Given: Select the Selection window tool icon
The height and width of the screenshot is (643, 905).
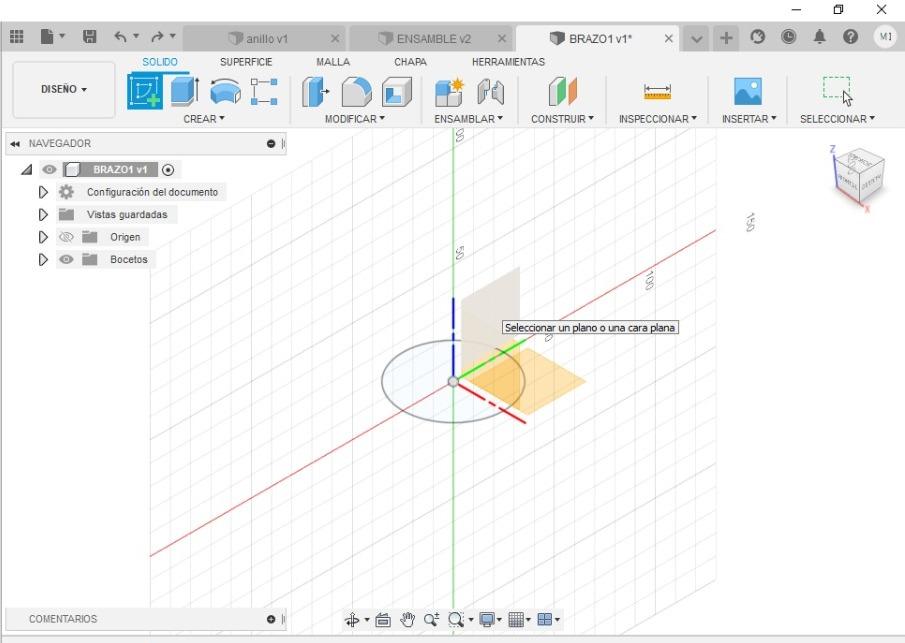Looking at the screenshot, I should tap(837, 91).
